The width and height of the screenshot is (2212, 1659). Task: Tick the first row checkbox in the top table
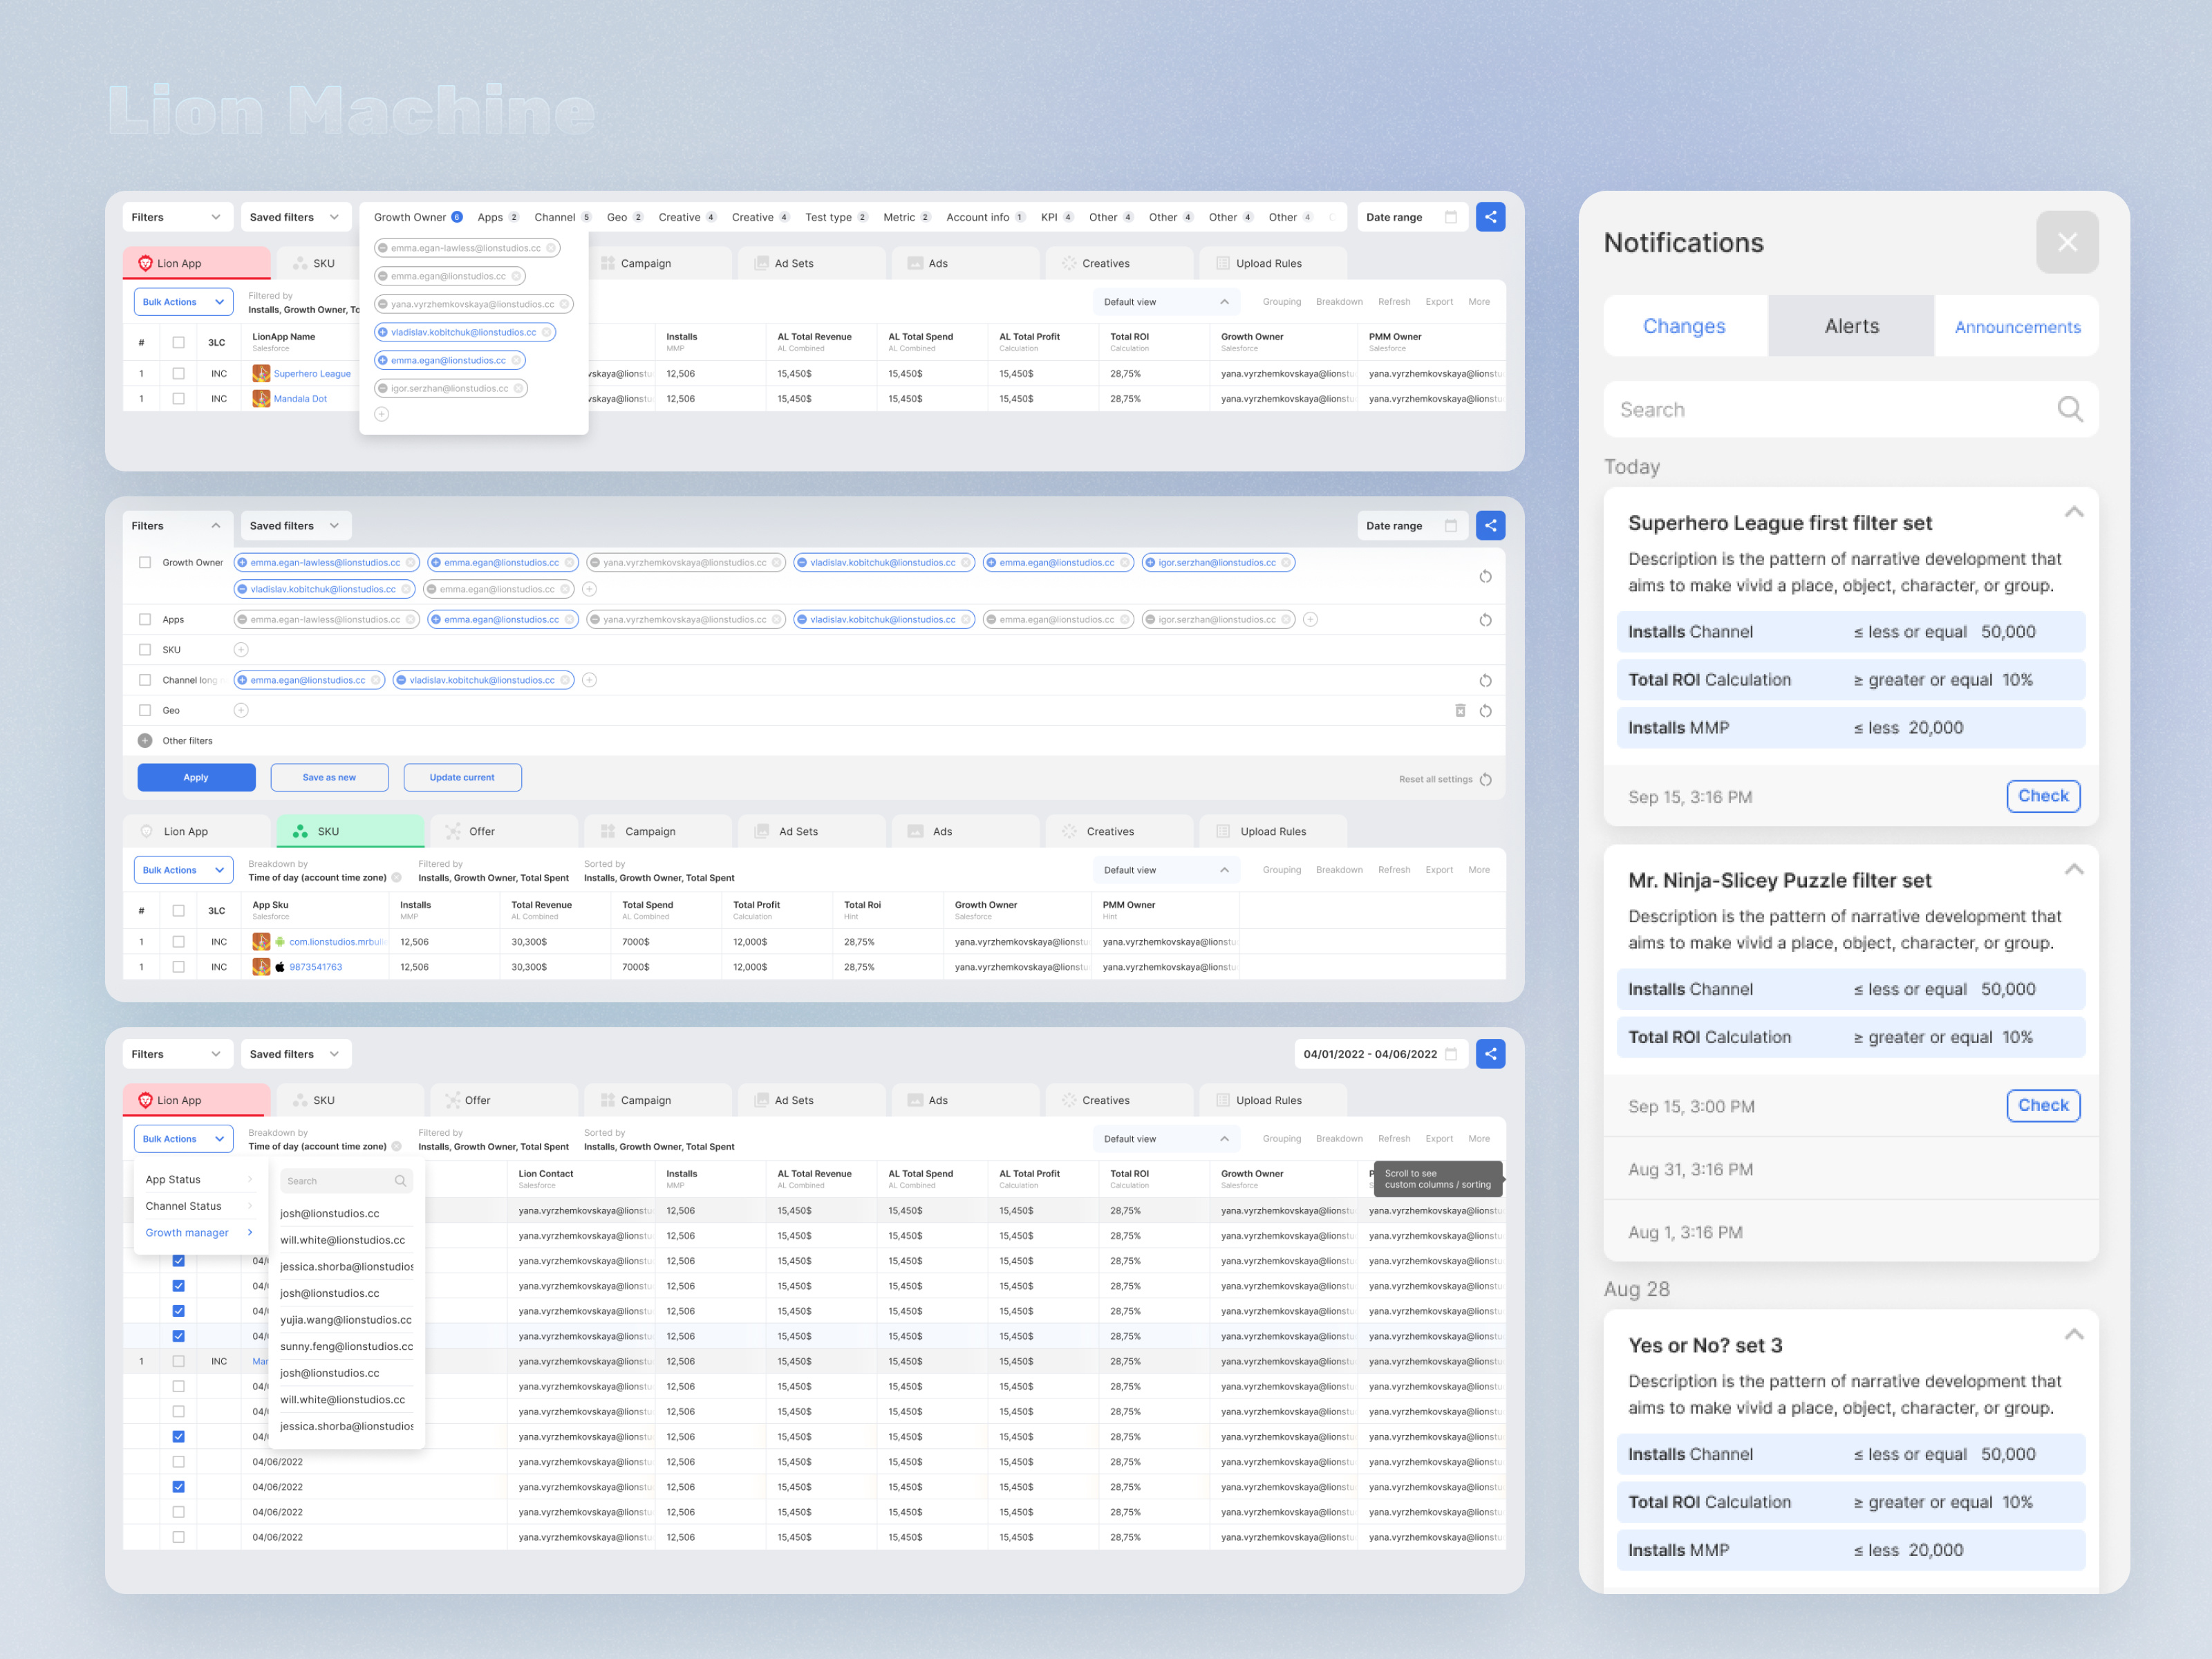(179, 373)
